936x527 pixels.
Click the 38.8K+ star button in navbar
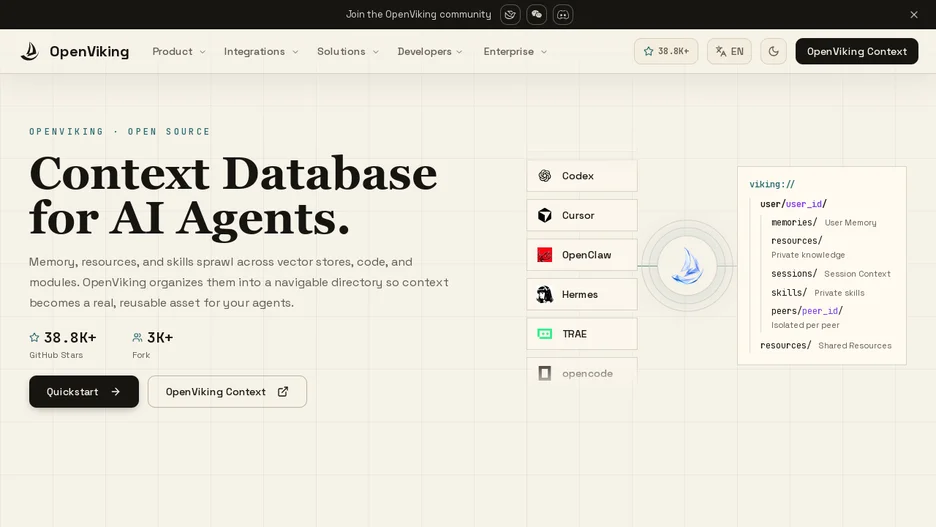point(666,51)
